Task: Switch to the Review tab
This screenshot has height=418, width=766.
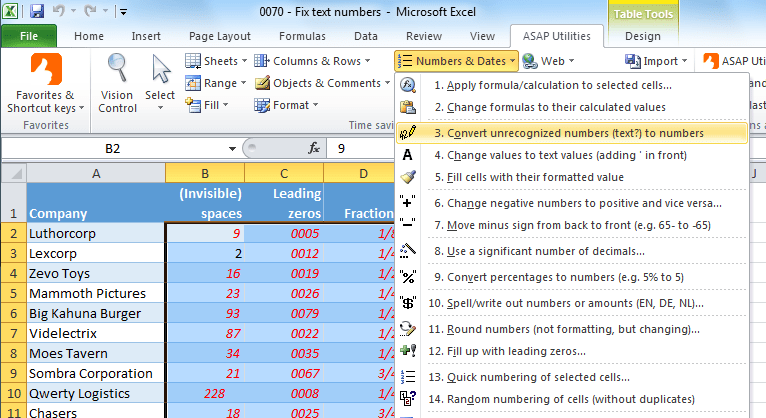Action: (x=424, y=36)
